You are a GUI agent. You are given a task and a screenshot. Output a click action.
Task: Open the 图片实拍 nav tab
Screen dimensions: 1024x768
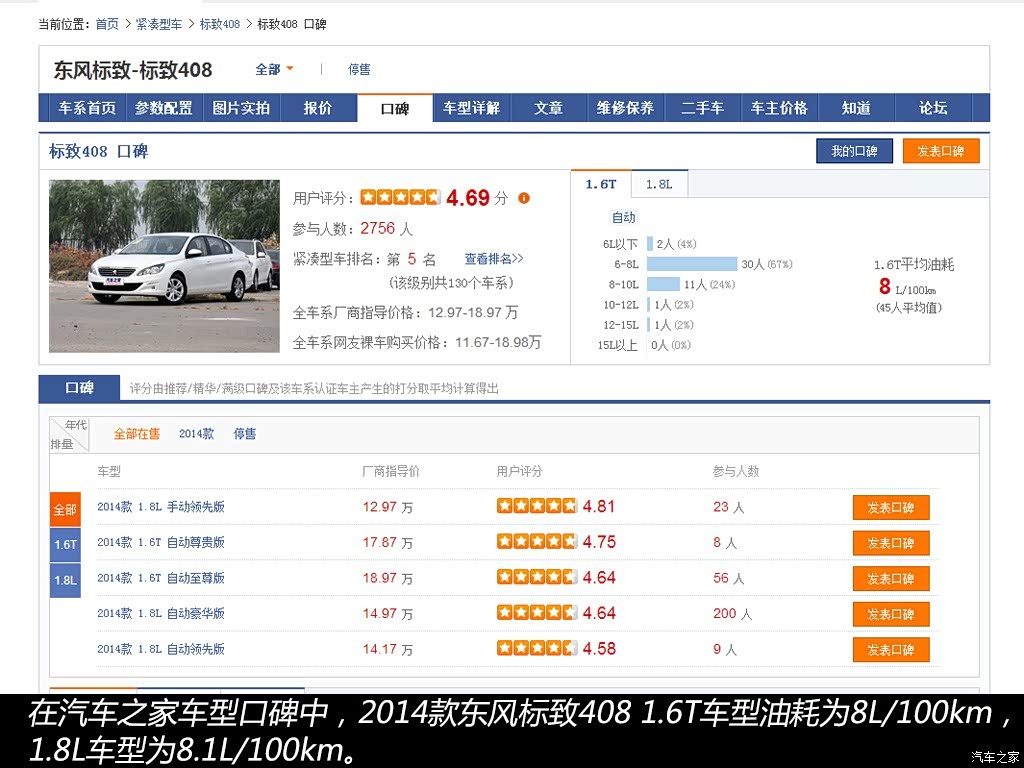tap(241, 108)
